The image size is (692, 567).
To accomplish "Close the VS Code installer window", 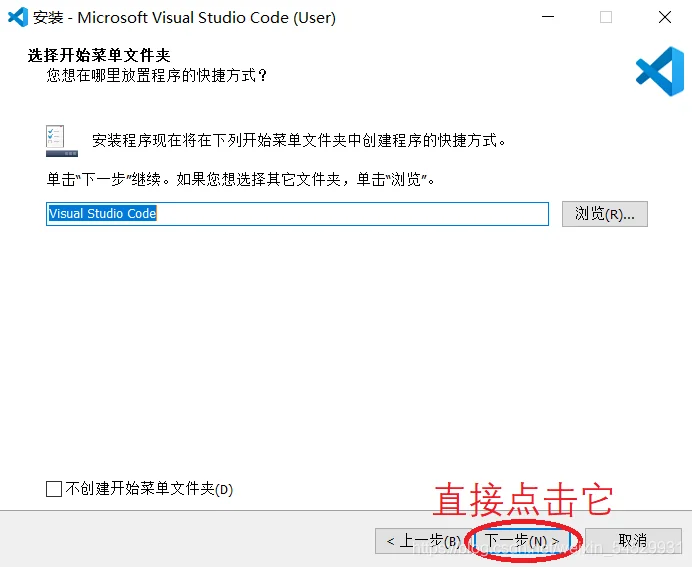I will 665,17.
